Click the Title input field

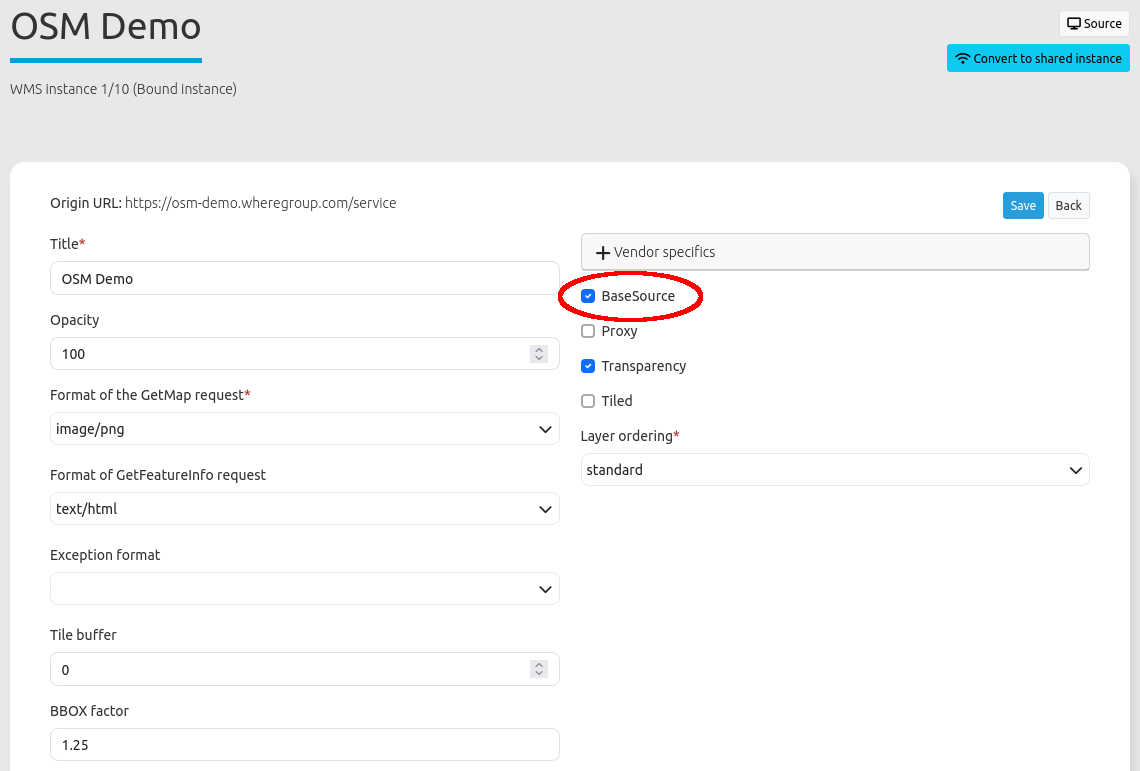(304, 279)
